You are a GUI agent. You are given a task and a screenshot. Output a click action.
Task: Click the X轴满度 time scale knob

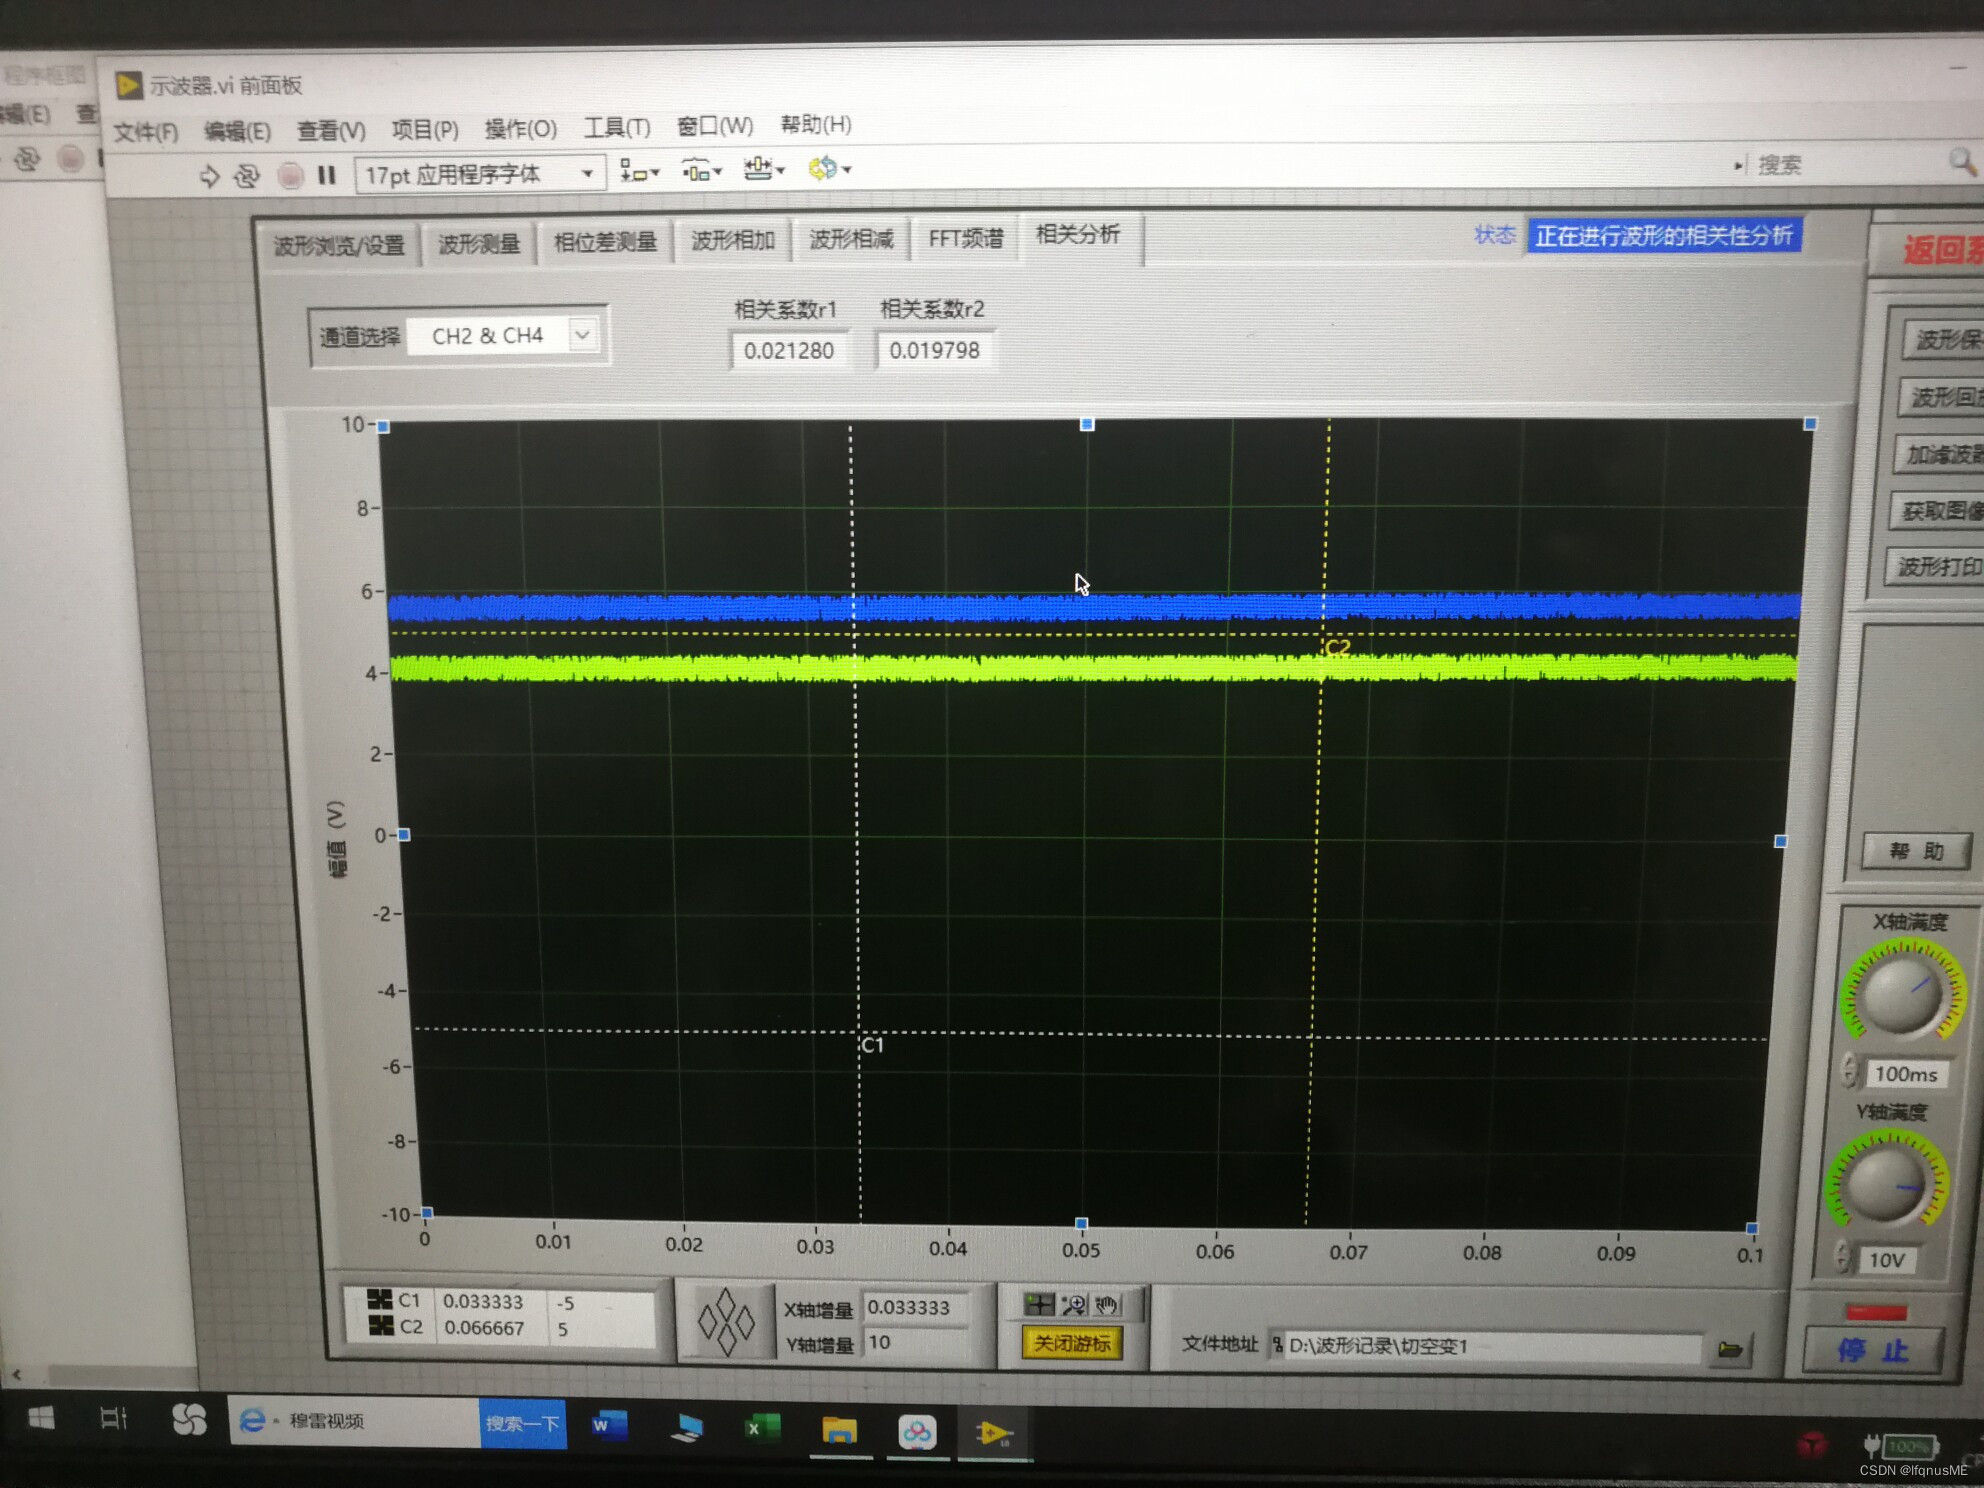click(x=1903, y=994)
